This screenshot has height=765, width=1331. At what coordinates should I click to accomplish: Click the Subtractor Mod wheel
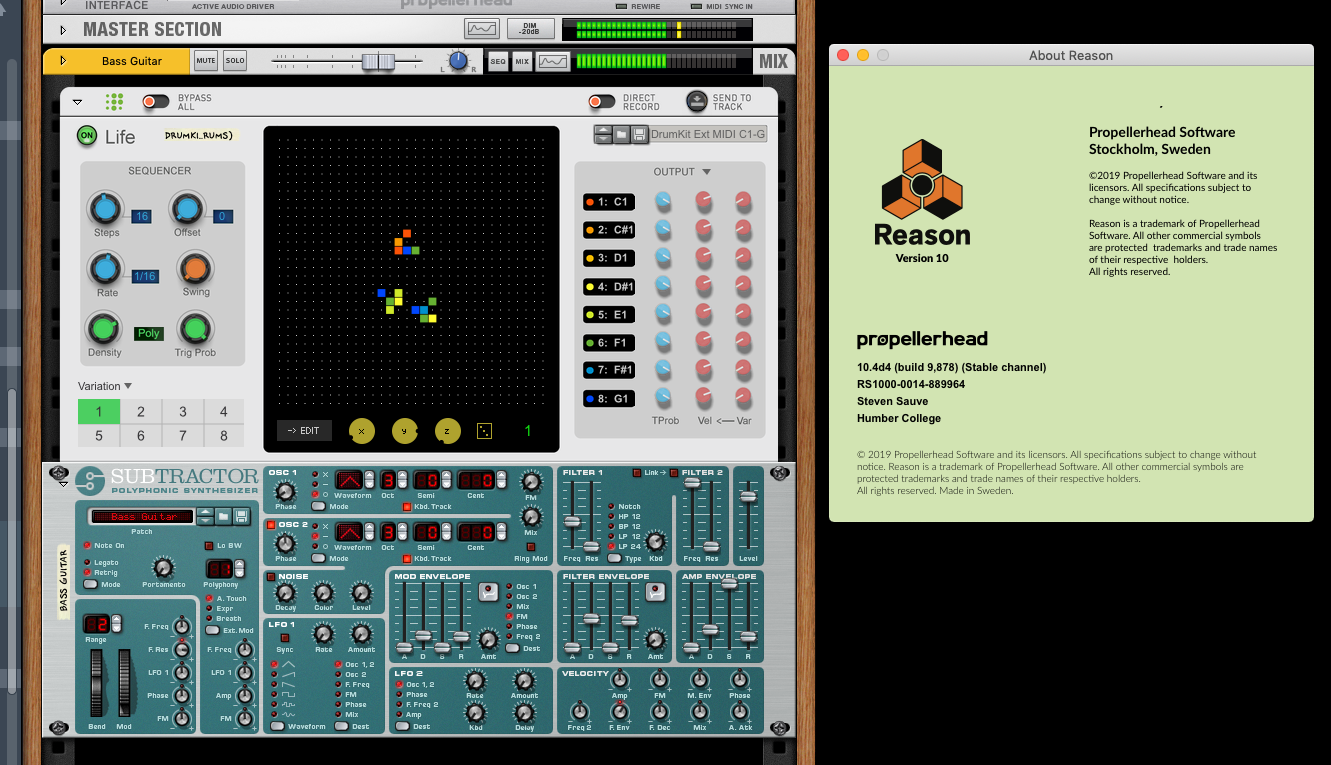coord(125,684)
